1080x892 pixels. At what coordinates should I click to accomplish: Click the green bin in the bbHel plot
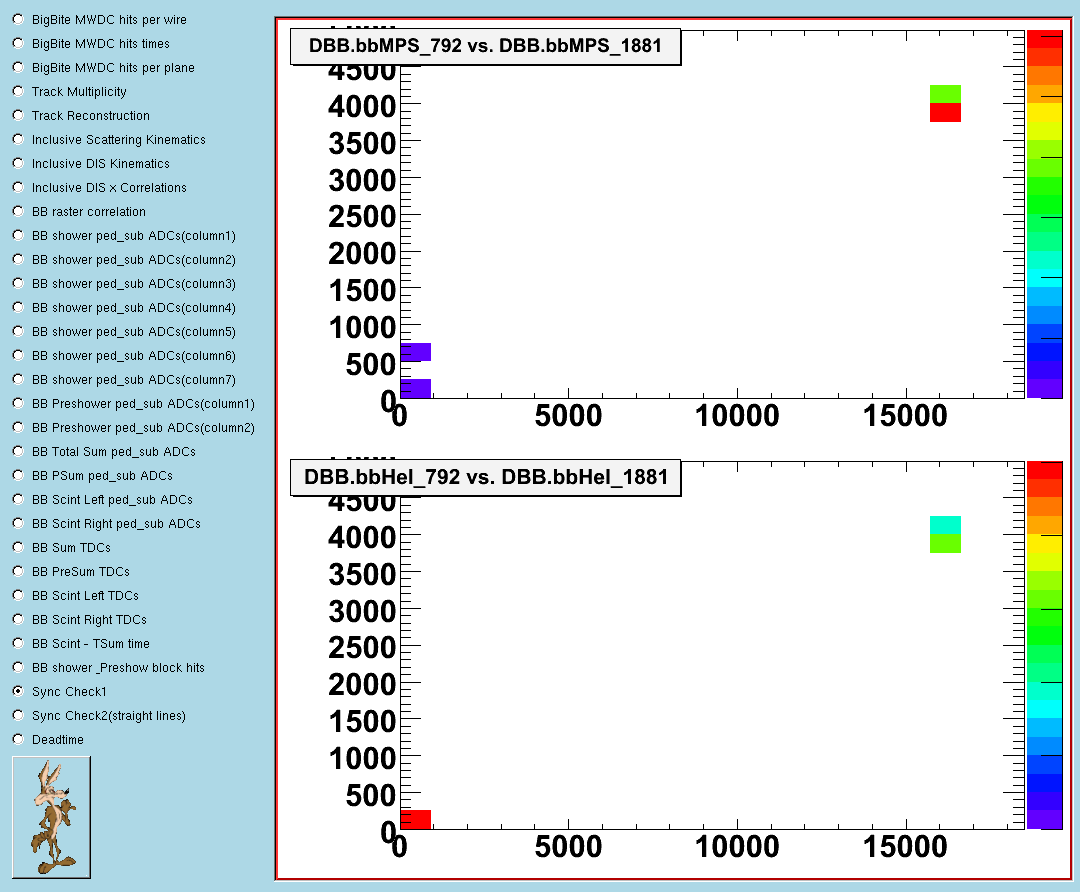pyautogui.click(x=945, y=543)
